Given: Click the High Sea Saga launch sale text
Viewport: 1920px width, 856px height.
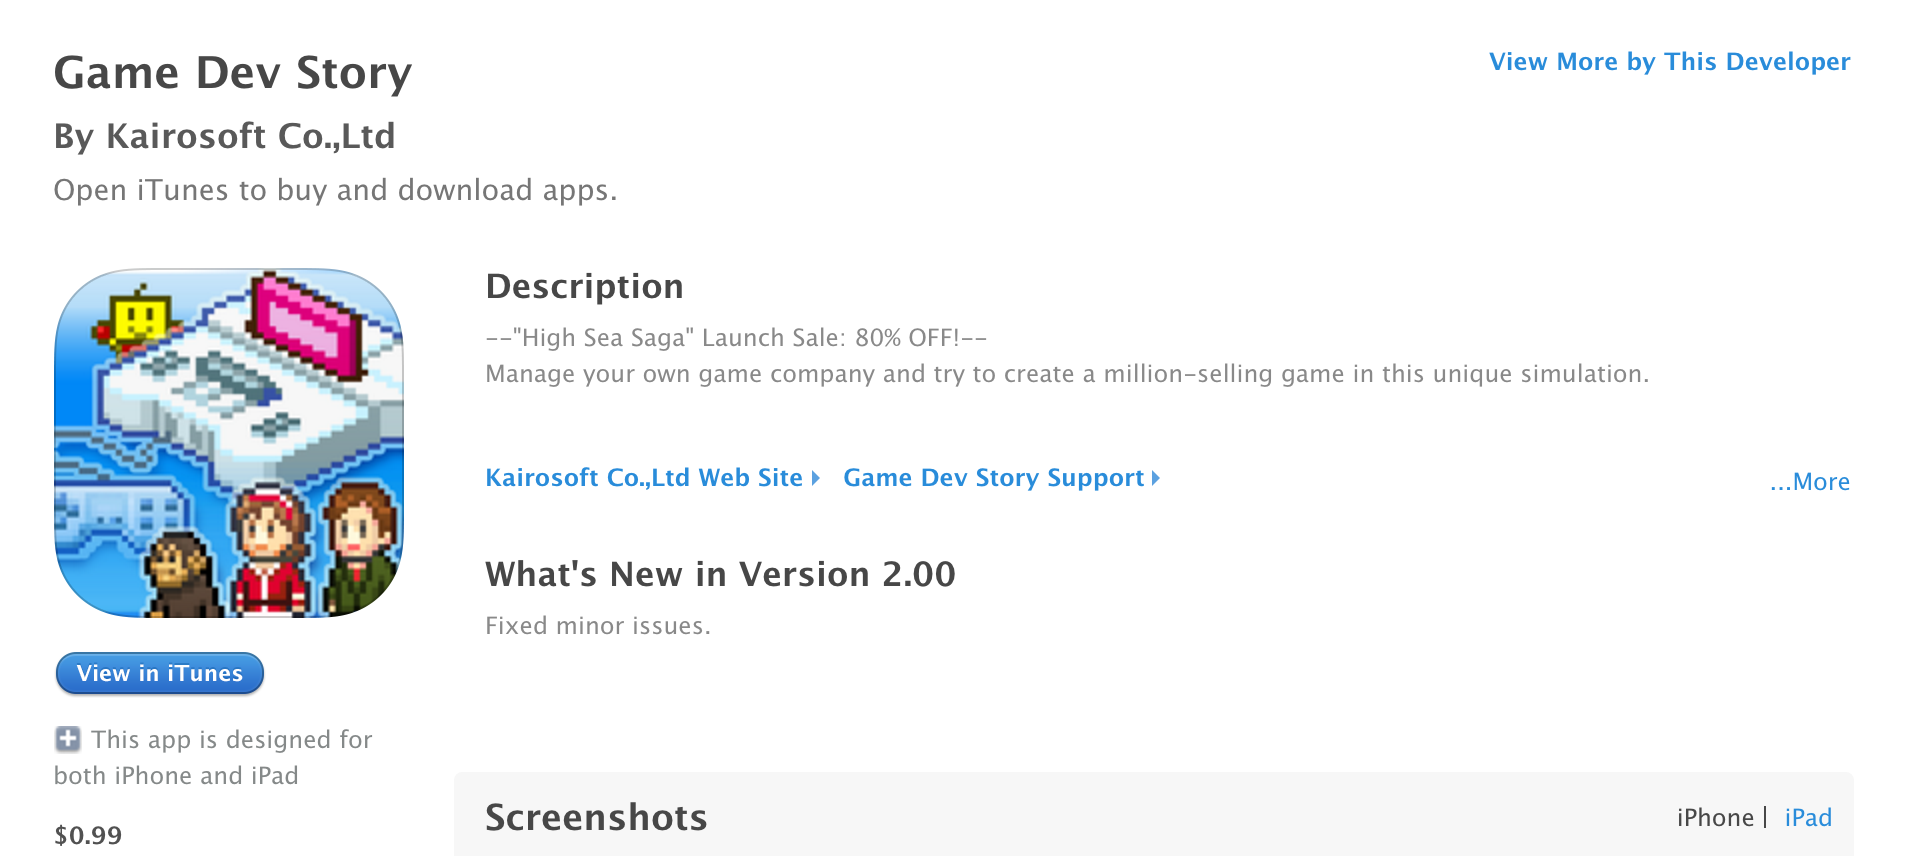Looking at the screenshot, I should [x=736, y=338].
